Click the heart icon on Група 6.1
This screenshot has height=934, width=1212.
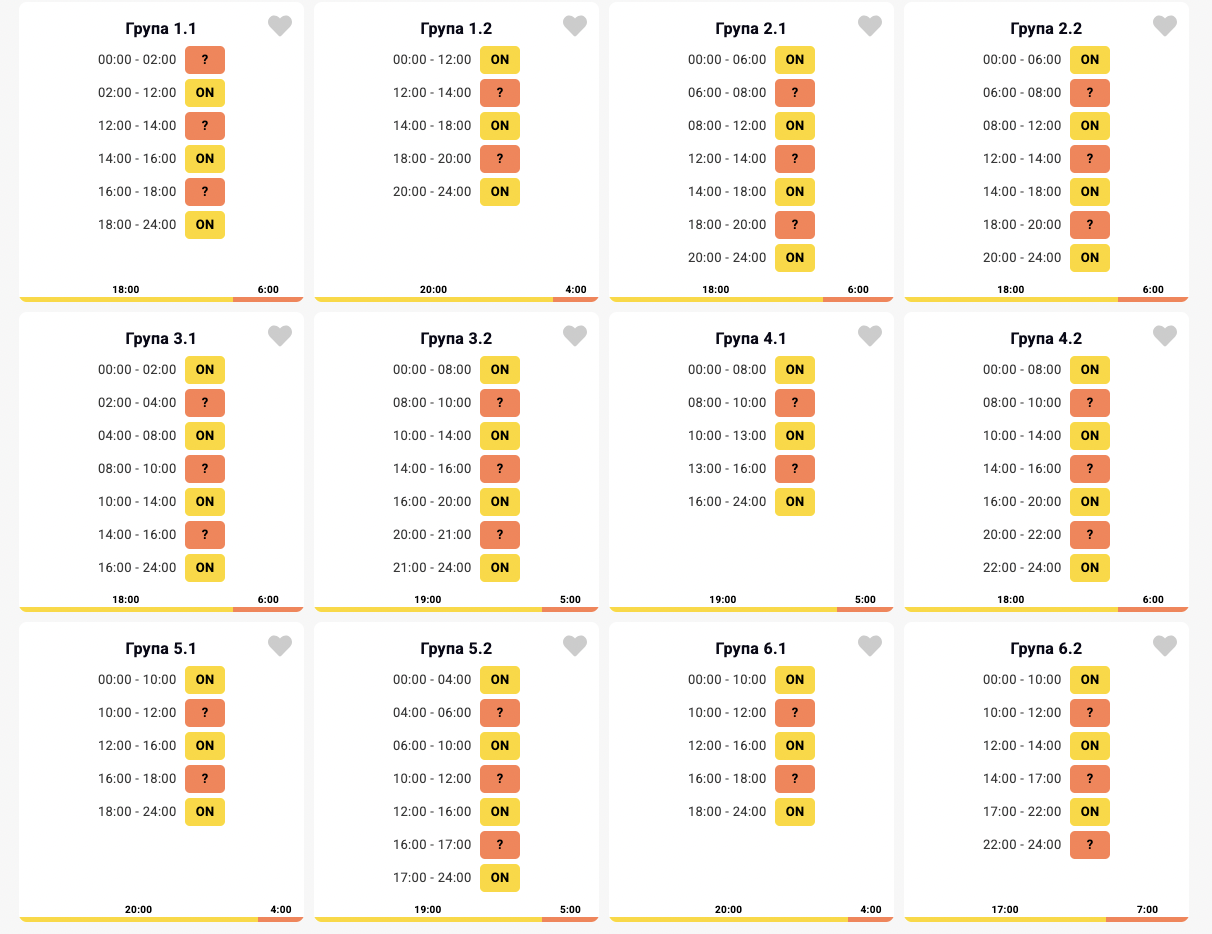pos(870,647)
